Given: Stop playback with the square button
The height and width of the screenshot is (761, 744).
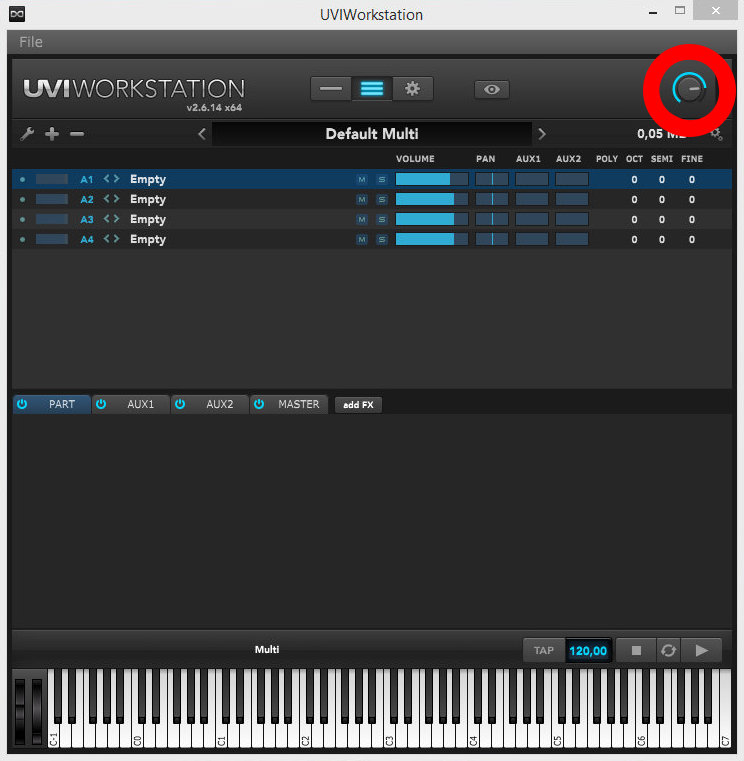Looking at the screenshot, I should (x=636, y=650).
